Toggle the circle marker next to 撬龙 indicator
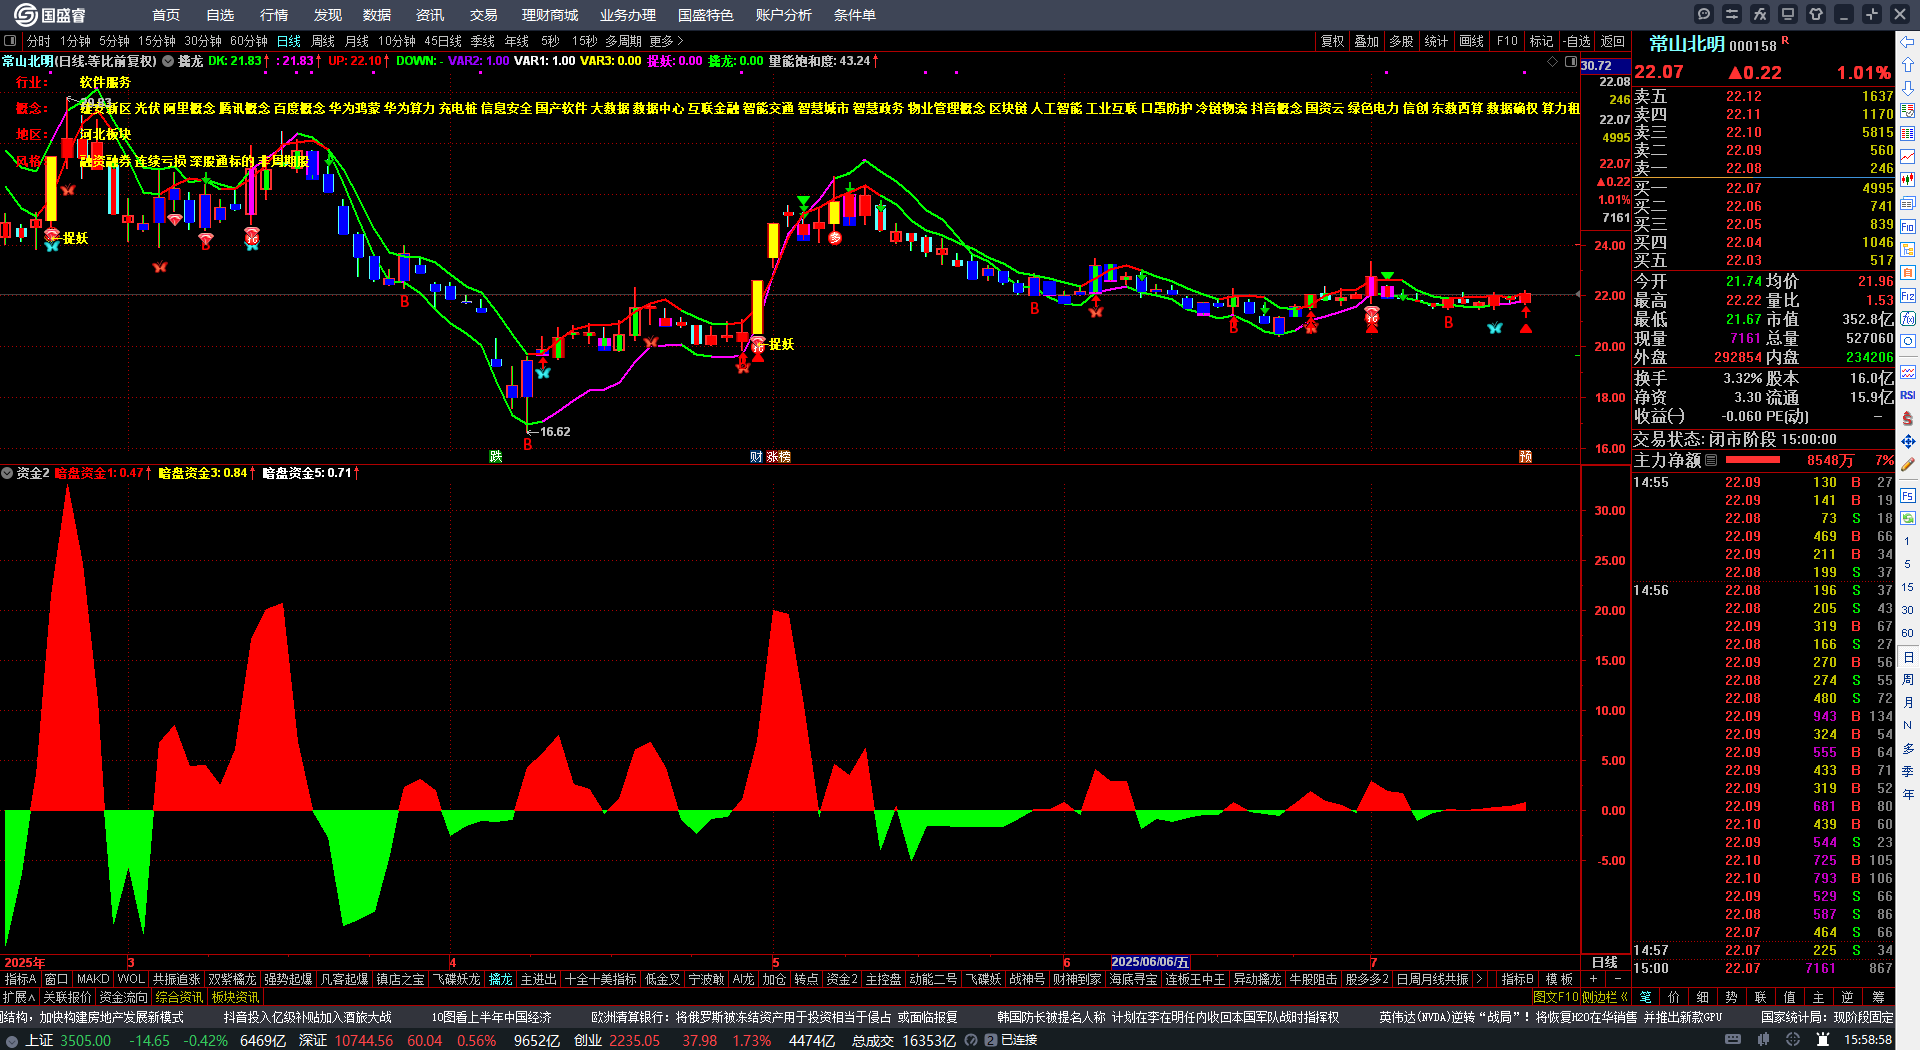 169,61
